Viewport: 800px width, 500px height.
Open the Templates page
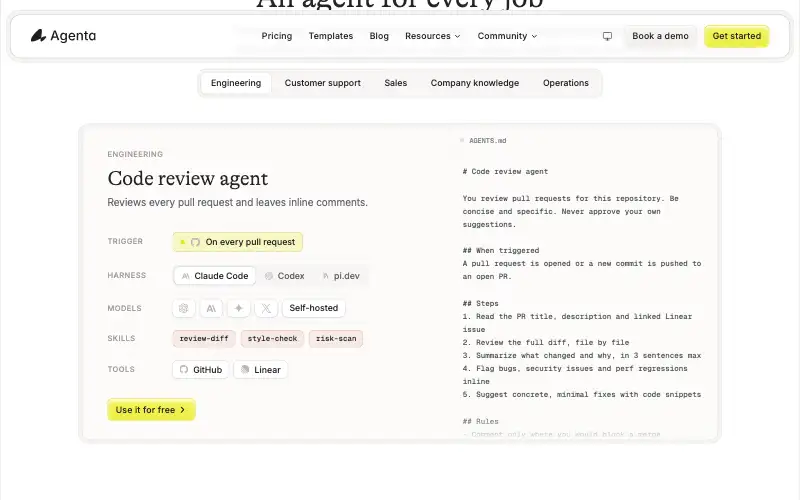tap(331, 36)
